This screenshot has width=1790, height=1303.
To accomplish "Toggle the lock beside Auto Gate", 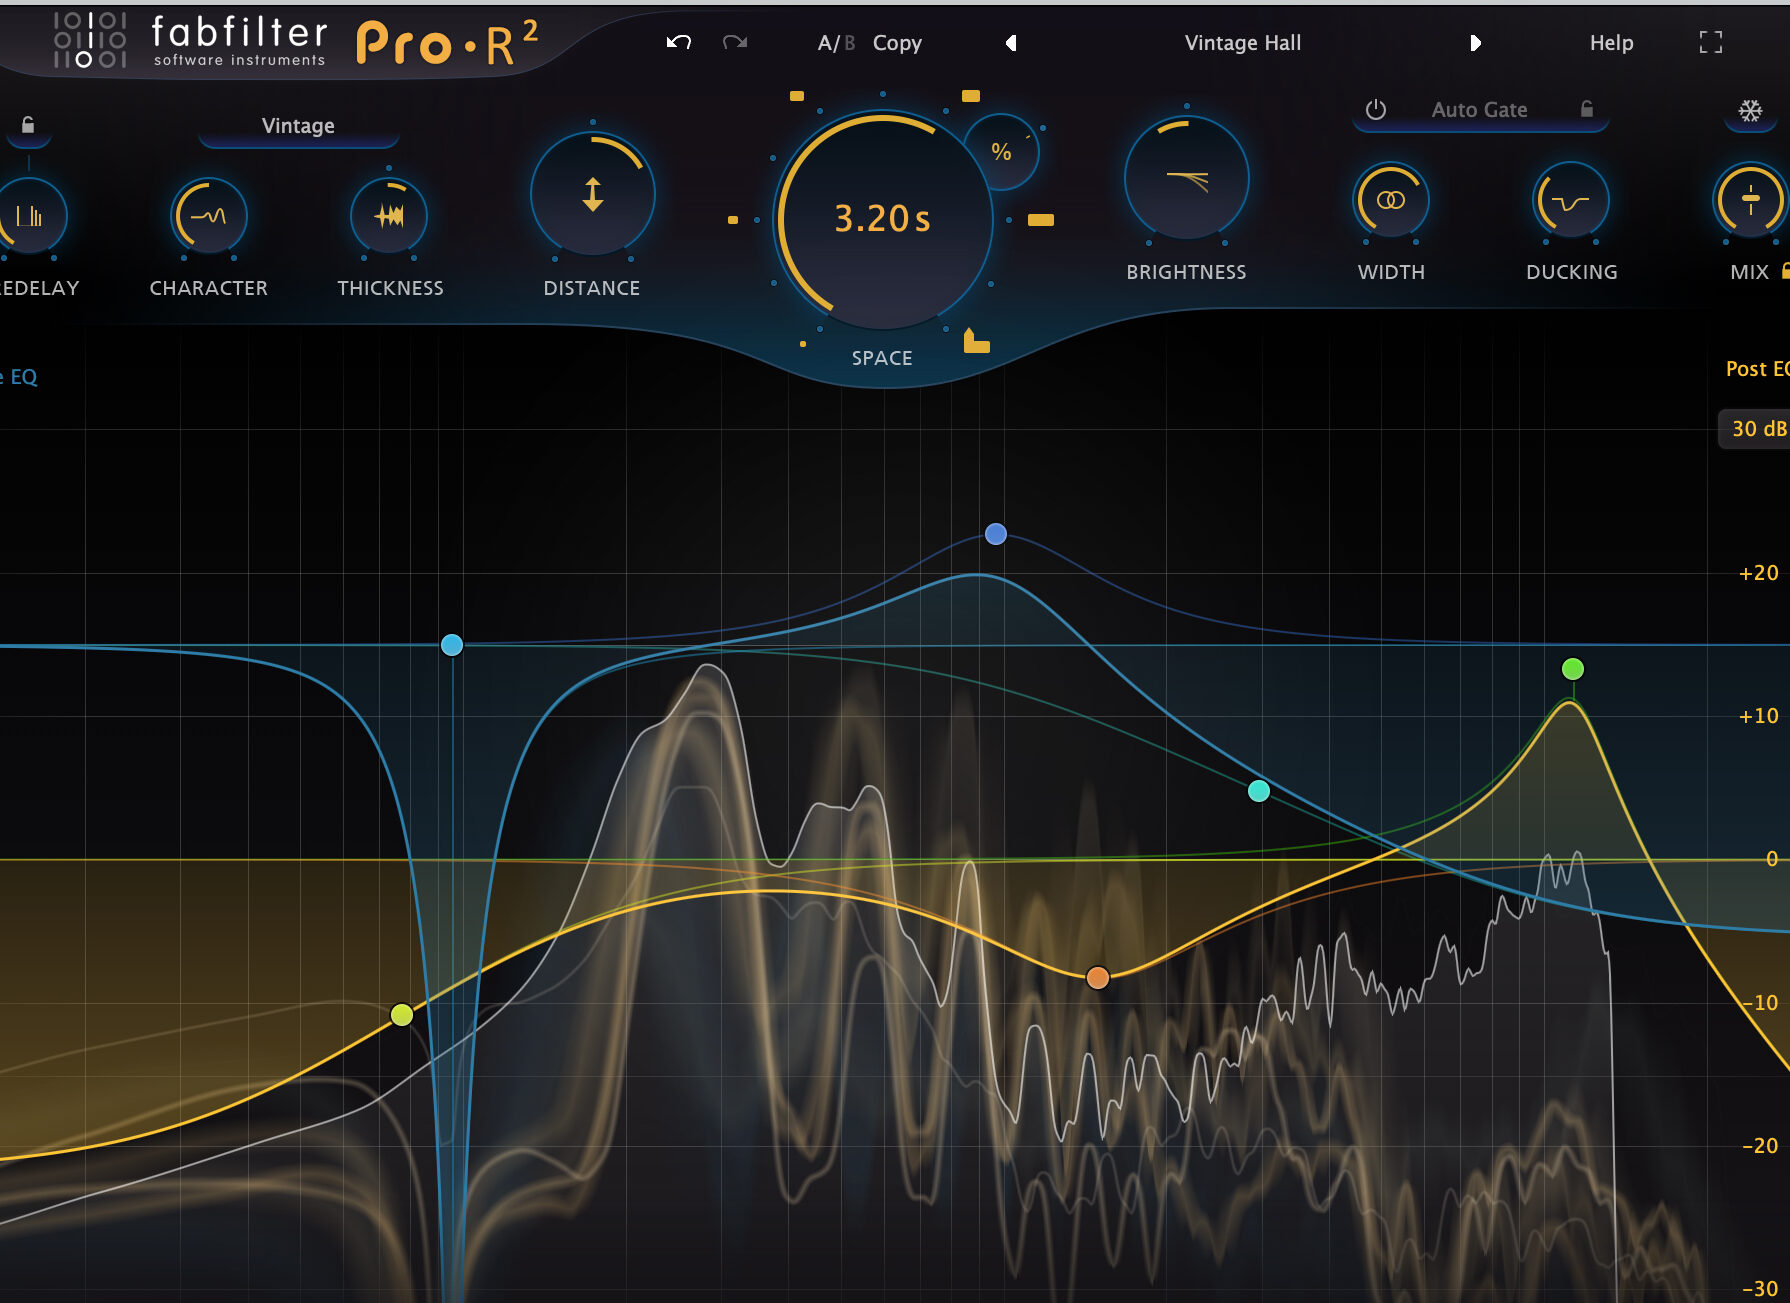I will pos(1588,110).
